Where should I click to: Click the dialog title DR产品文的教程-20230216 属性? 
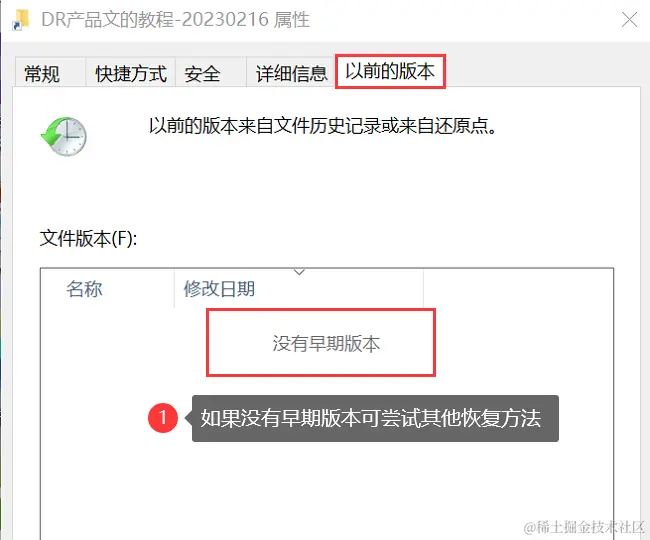176,19
